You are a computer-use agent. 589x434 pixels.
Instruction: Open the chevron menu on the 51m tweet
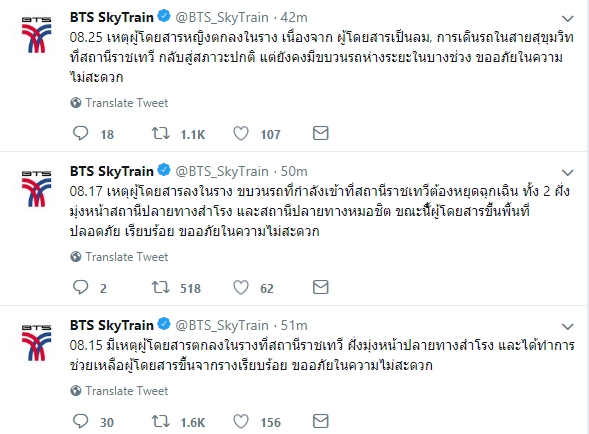point(567,327)
